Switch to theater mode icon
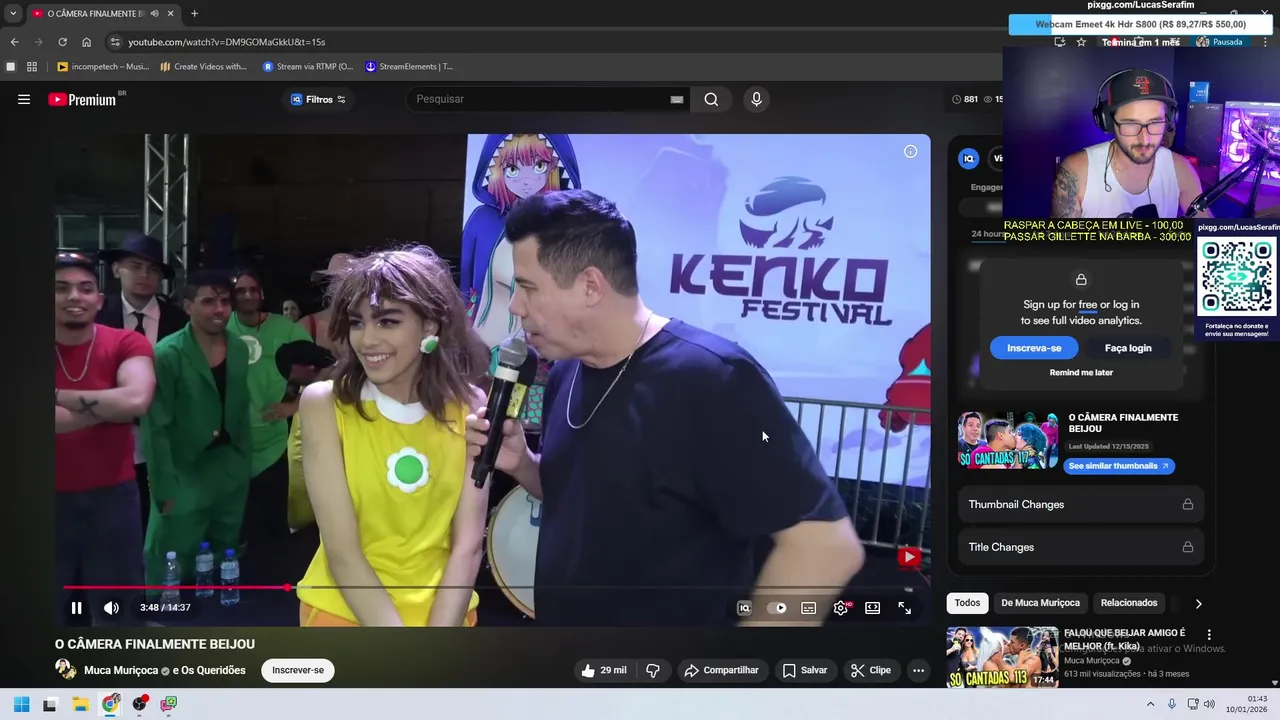The image size is (1280, 720). (873, 608)
